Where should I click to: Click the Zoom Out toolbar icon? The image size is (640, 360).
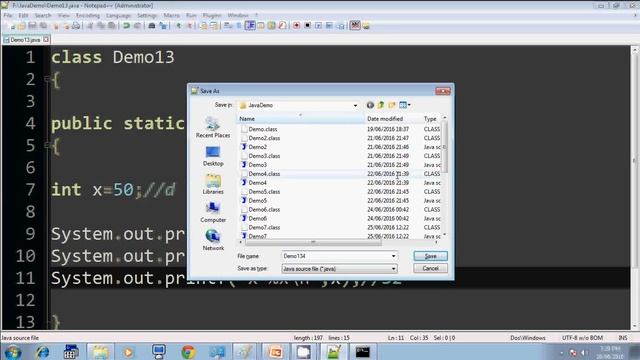tap(189, 26)
